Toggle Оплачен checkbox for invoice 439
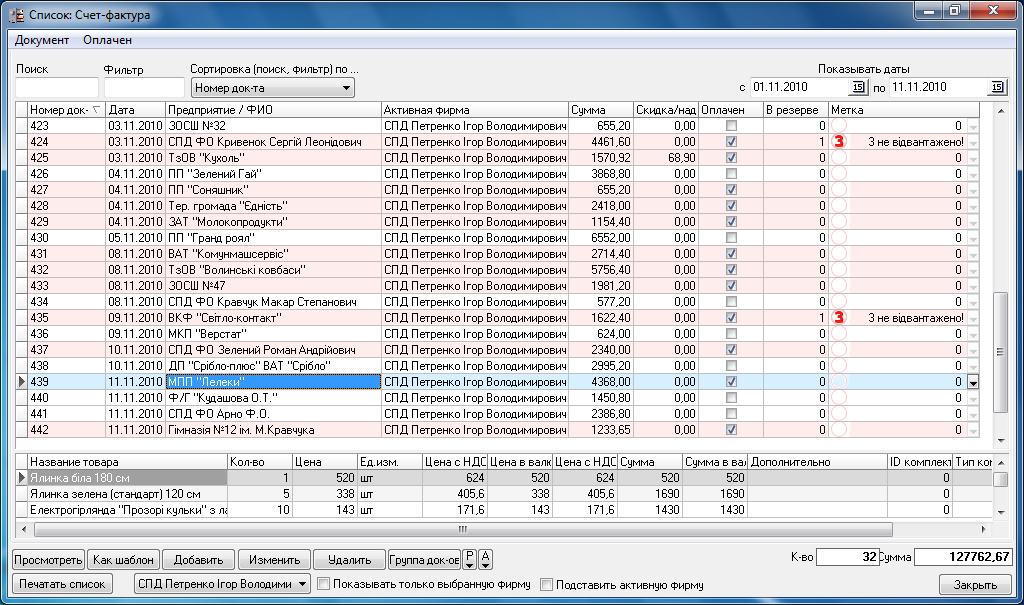The height and width of the screenshot is (605, 1024). (x=731, y=382)
